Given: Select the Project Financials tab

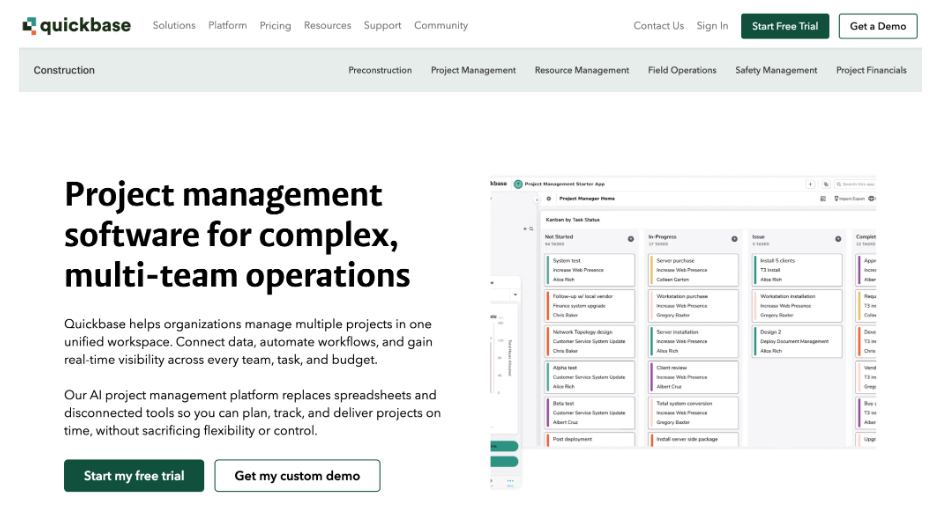Looking at the screenshot, I should [871, 70].
